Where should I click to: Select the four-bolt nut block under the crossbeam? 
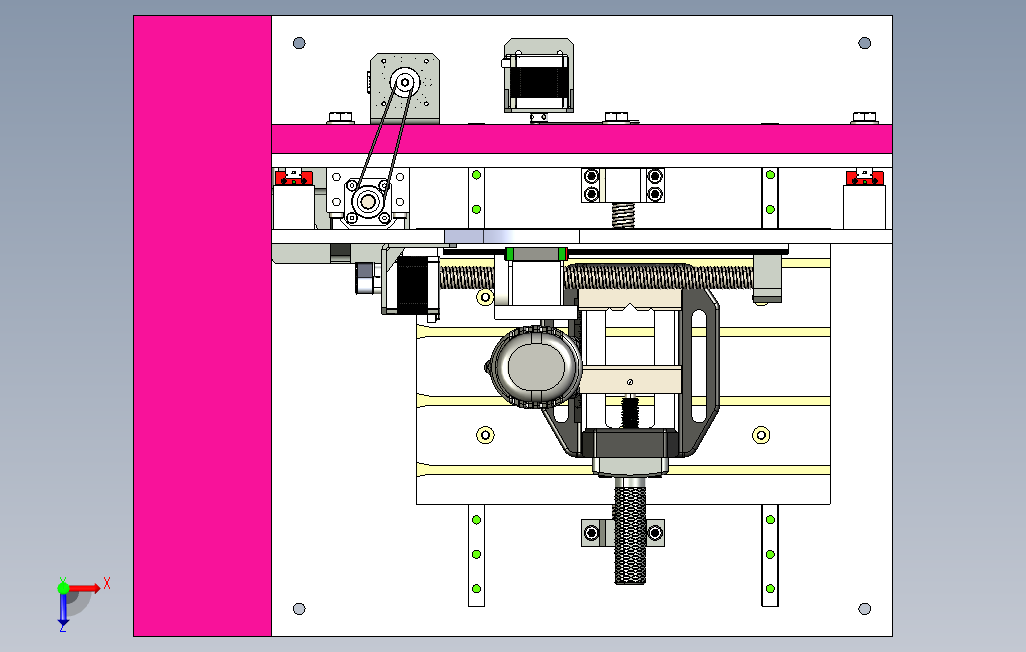(x=623, y=185)
